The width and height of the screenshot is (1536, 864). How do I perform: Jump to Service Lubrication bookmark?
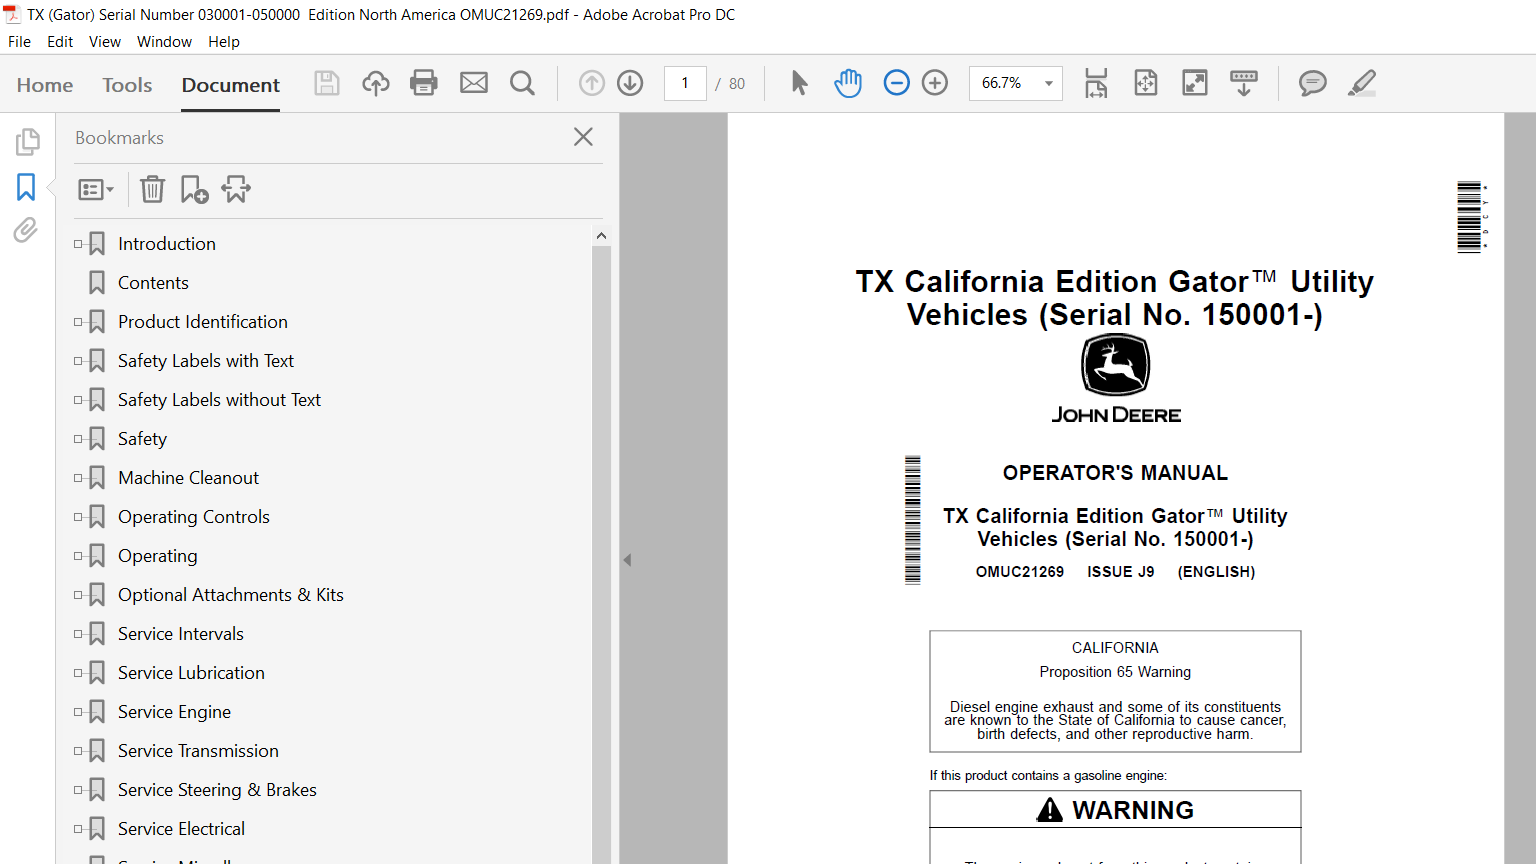pyautogui.click(x=191, y=673)
